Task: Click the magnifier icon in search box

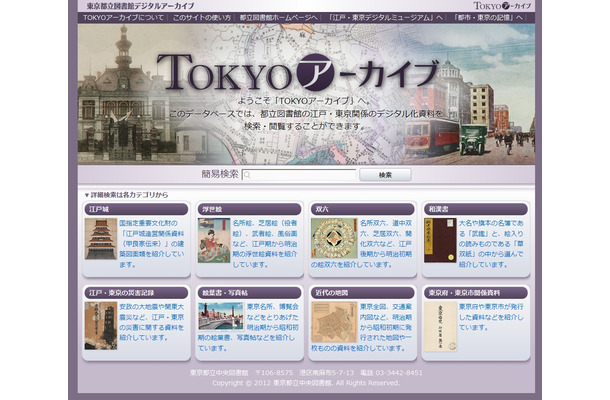Action: pos(247,175)
